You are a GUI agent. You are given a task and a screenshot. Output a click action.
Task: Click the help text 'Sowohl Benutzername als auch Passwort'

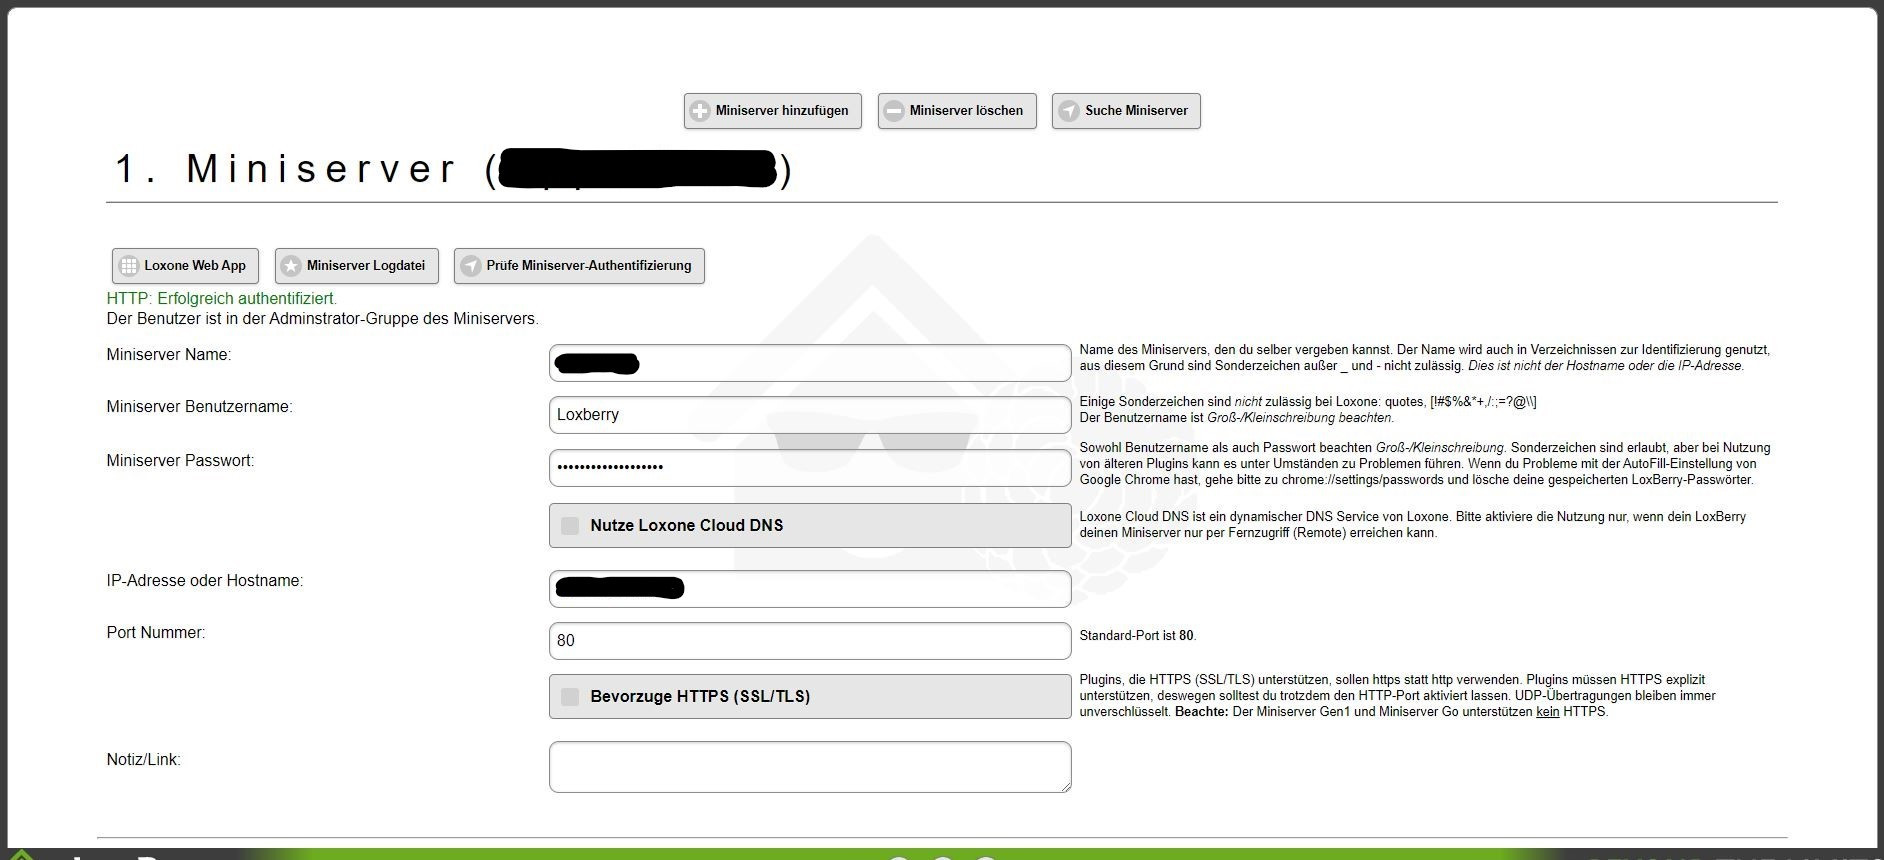1425,464
